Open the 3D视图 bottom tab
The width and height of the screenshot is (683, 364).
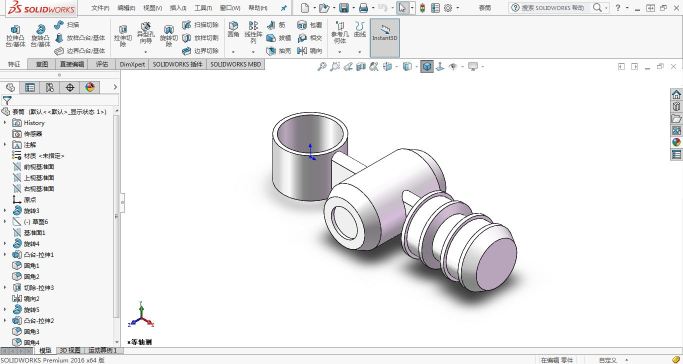69,350
